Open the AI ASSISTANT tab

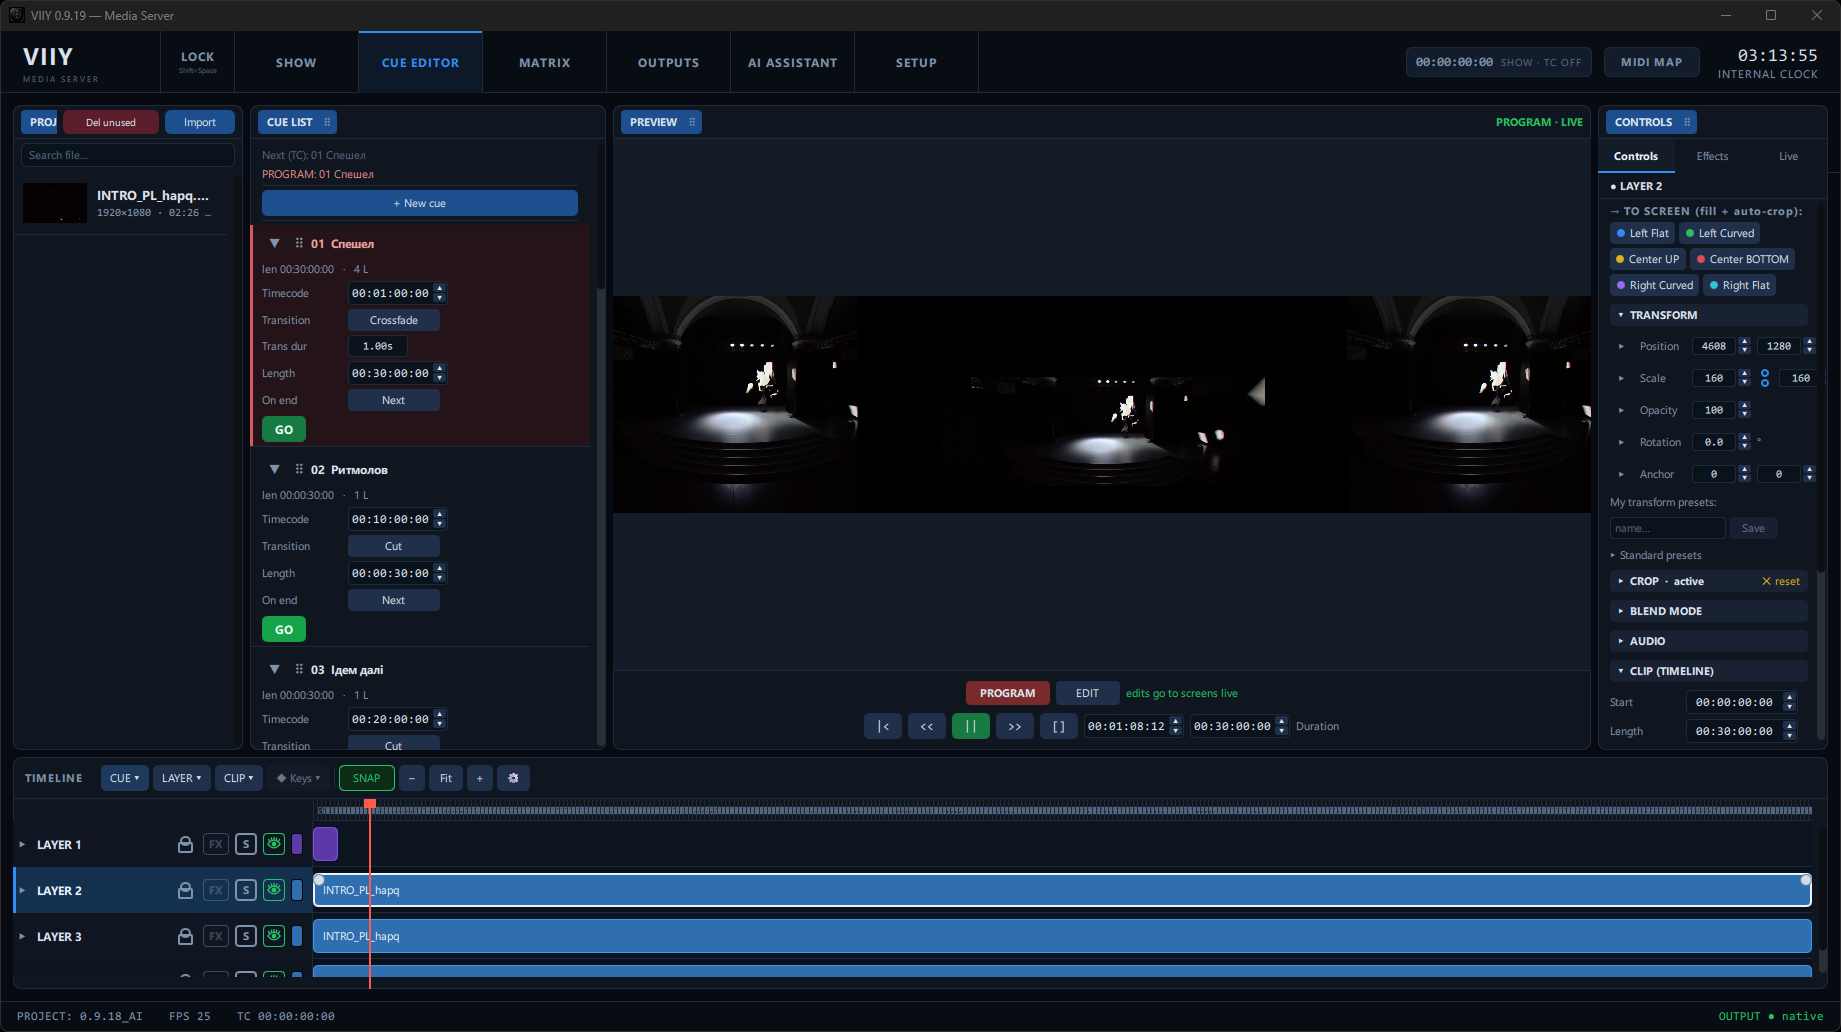coord(793,62)
